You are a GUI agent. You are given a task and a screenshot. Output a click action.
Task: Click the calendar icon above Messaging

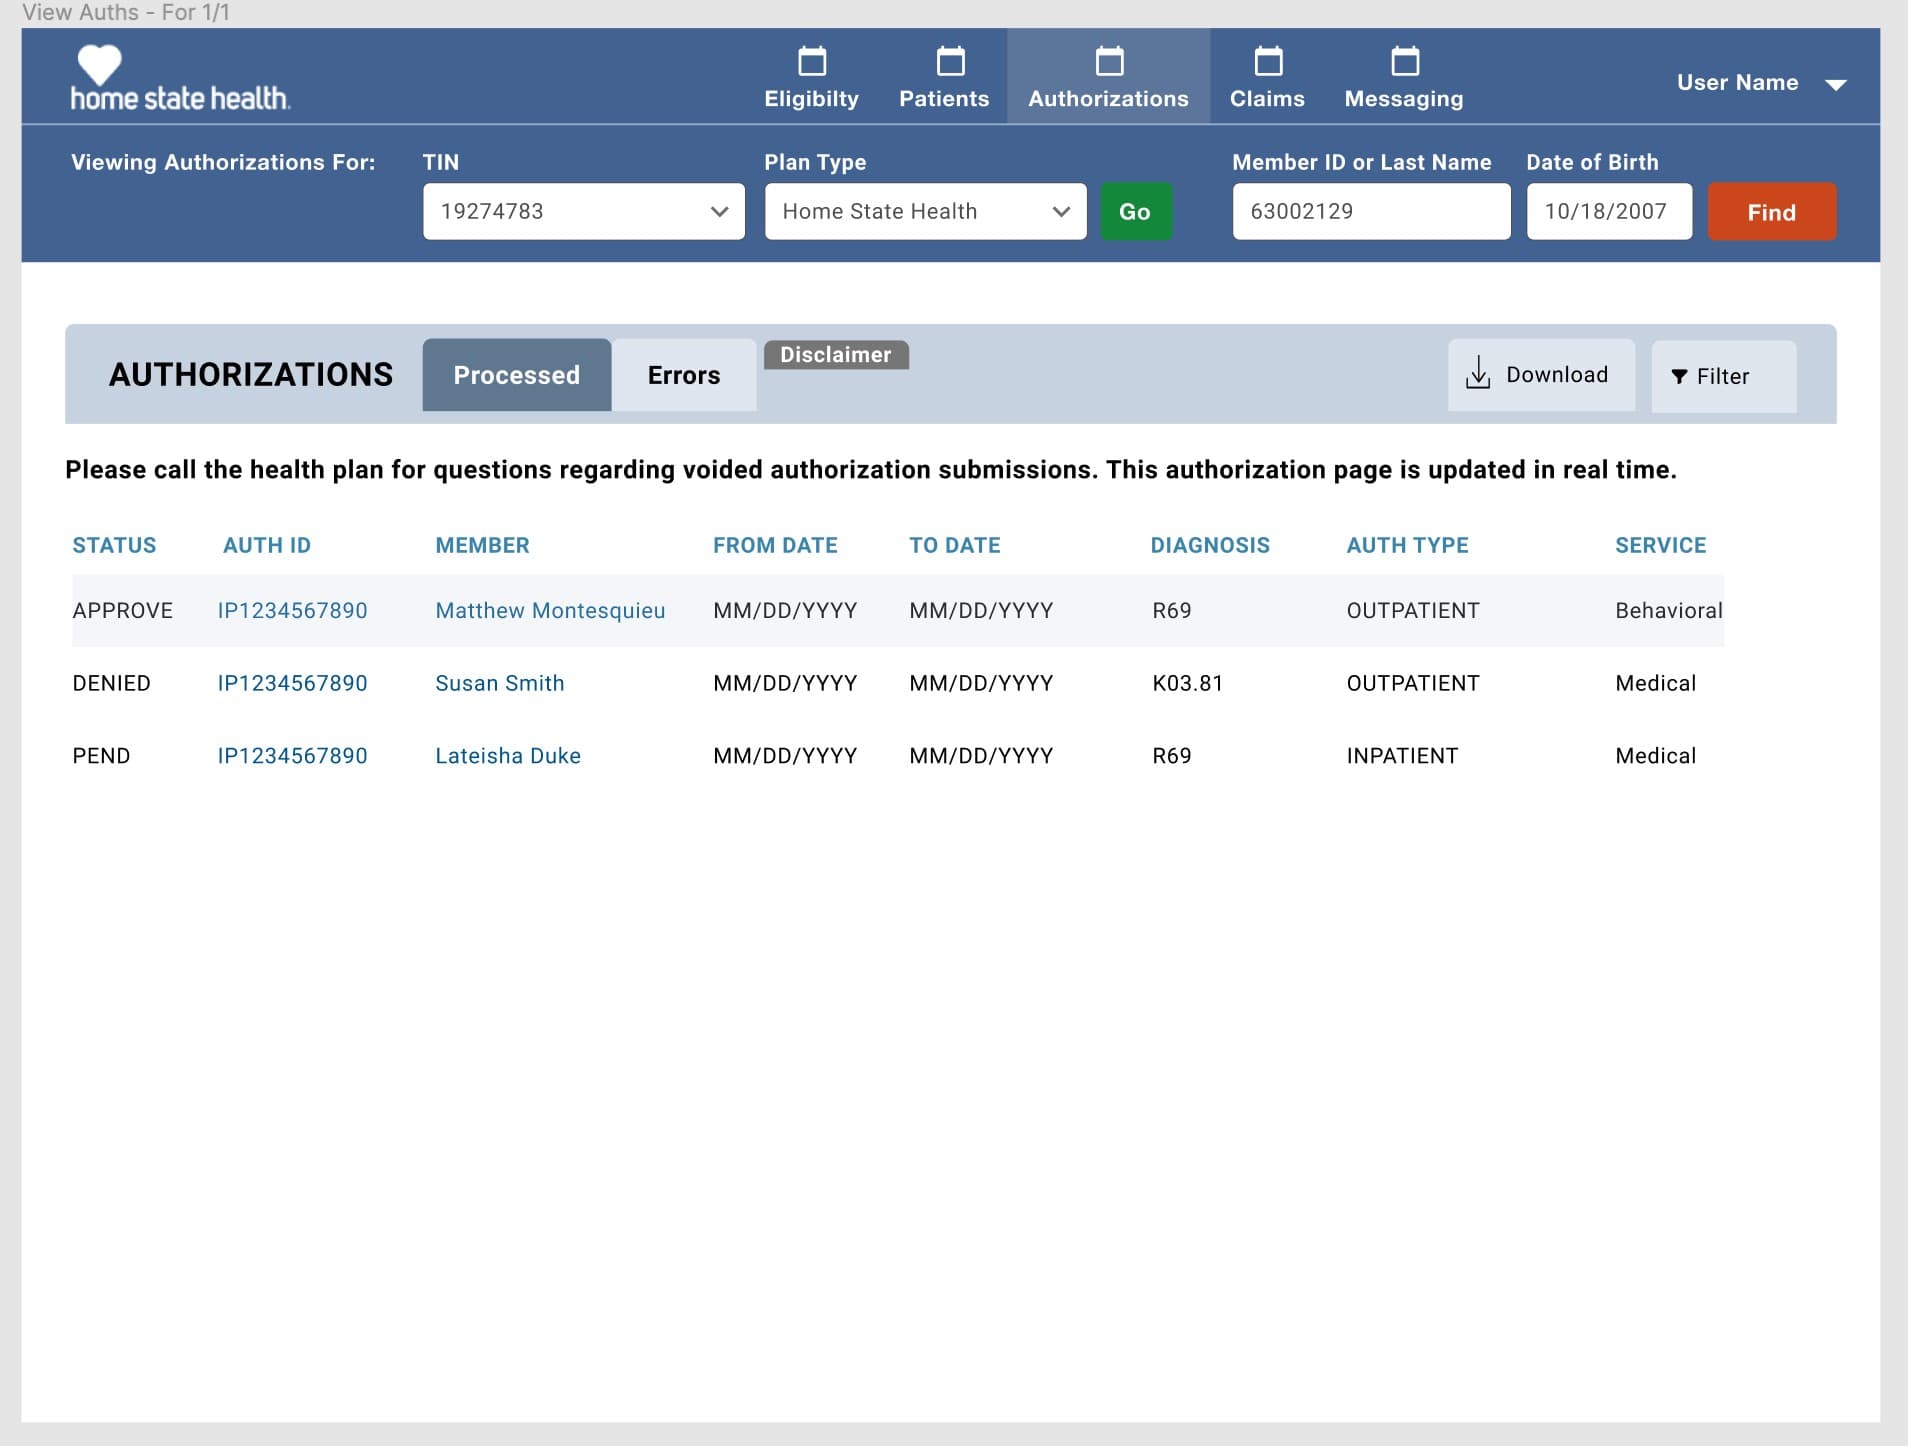[x=1405, y=61]
